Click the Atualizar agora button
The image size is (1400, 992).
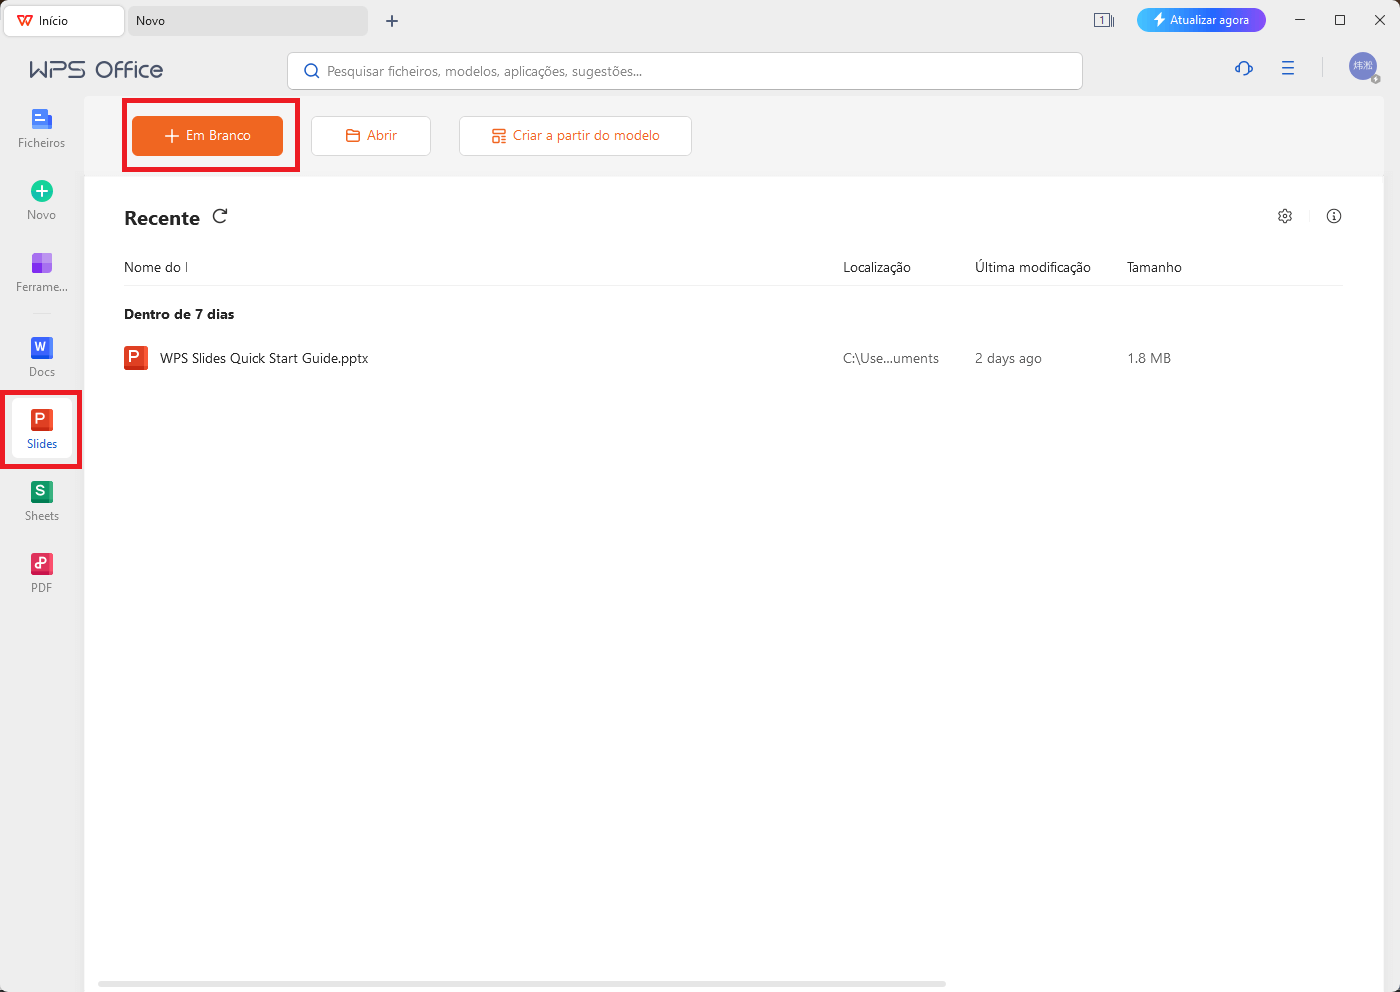(x=1201, y=20)
